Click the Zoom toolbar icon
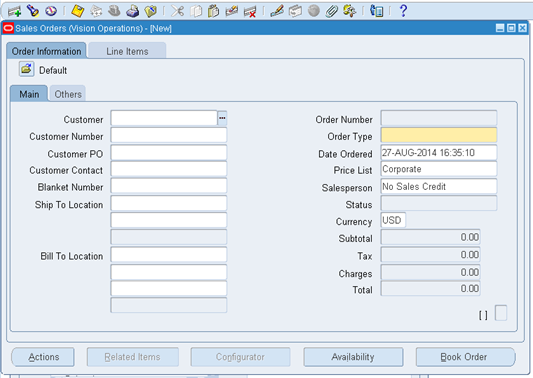 295,11
